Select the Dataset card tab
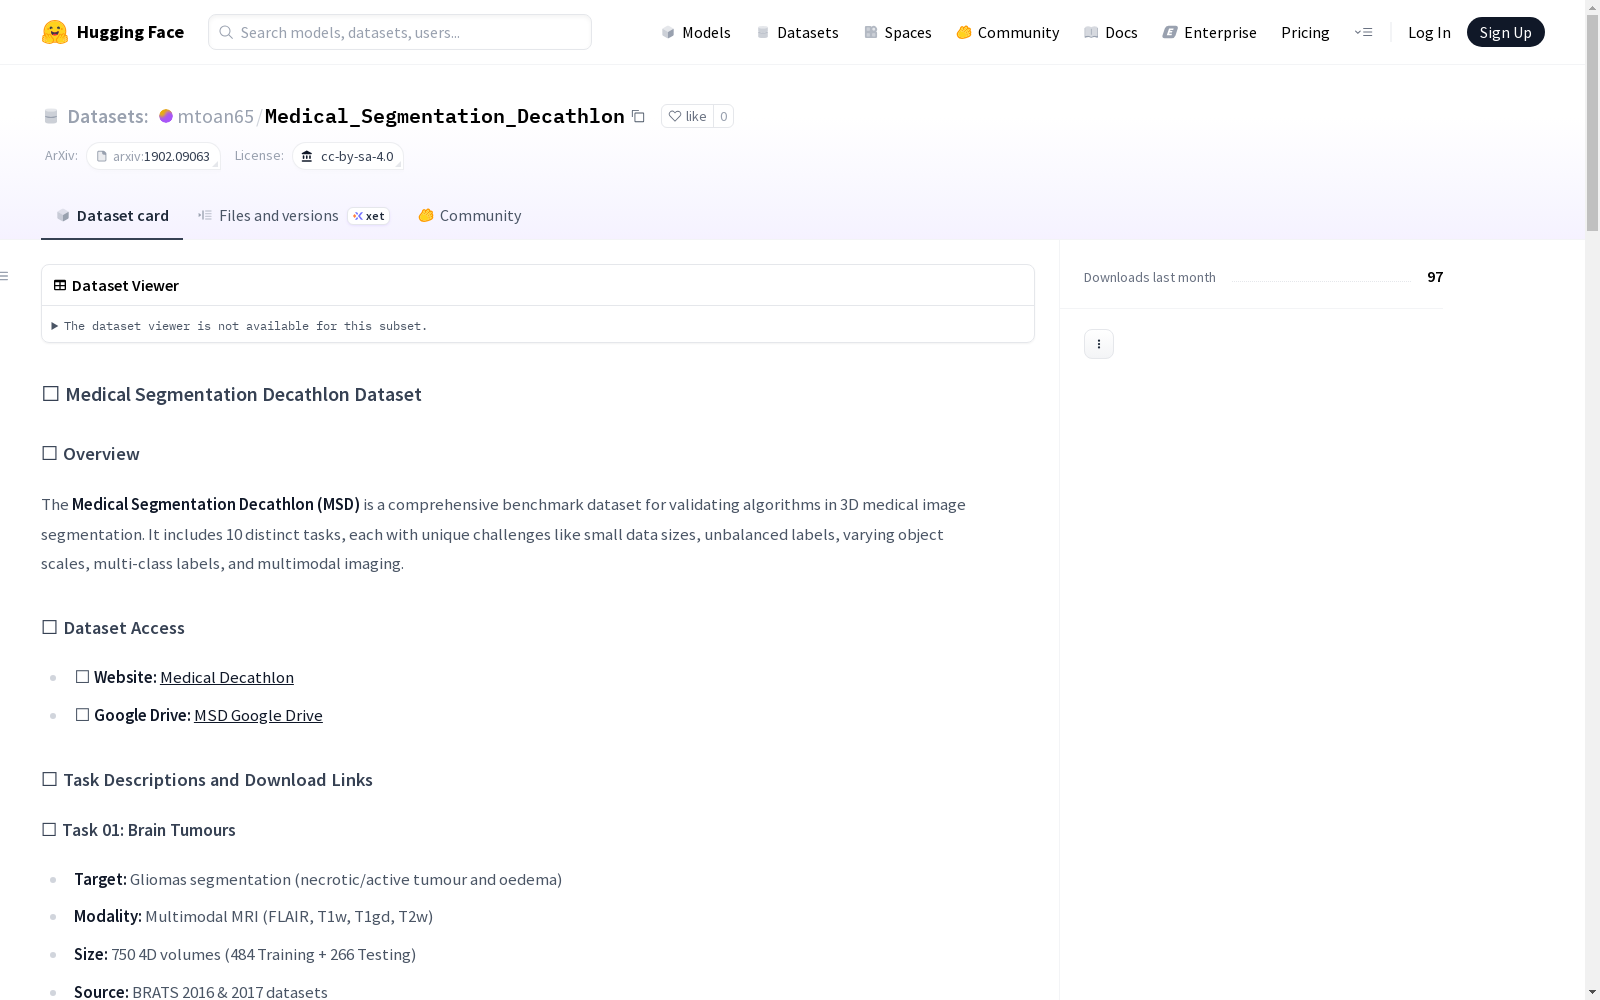Screen dimensions: 1600x1000 click(x=112, y=216)
